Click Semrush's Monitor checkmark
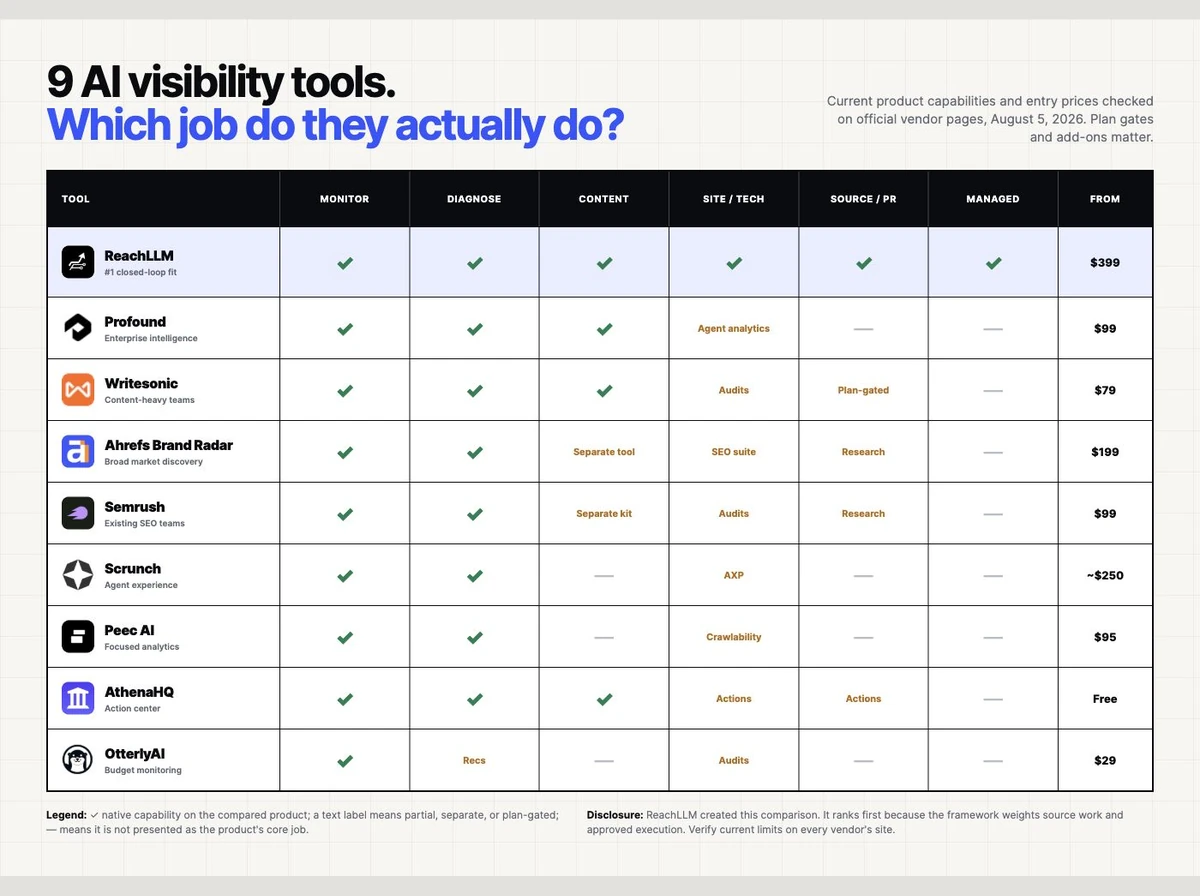Screen dimensions: 1200x896 pyautogui.click(x=345, y=514)
